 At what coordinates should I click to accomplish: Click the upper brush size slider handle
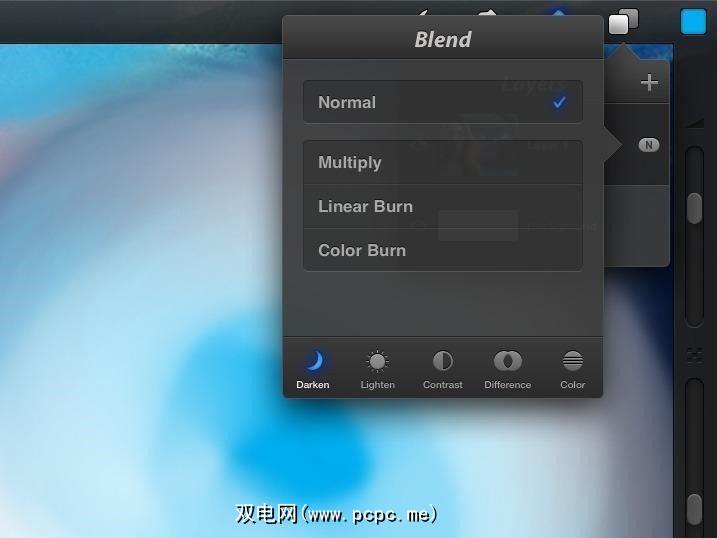pos(694,208)
